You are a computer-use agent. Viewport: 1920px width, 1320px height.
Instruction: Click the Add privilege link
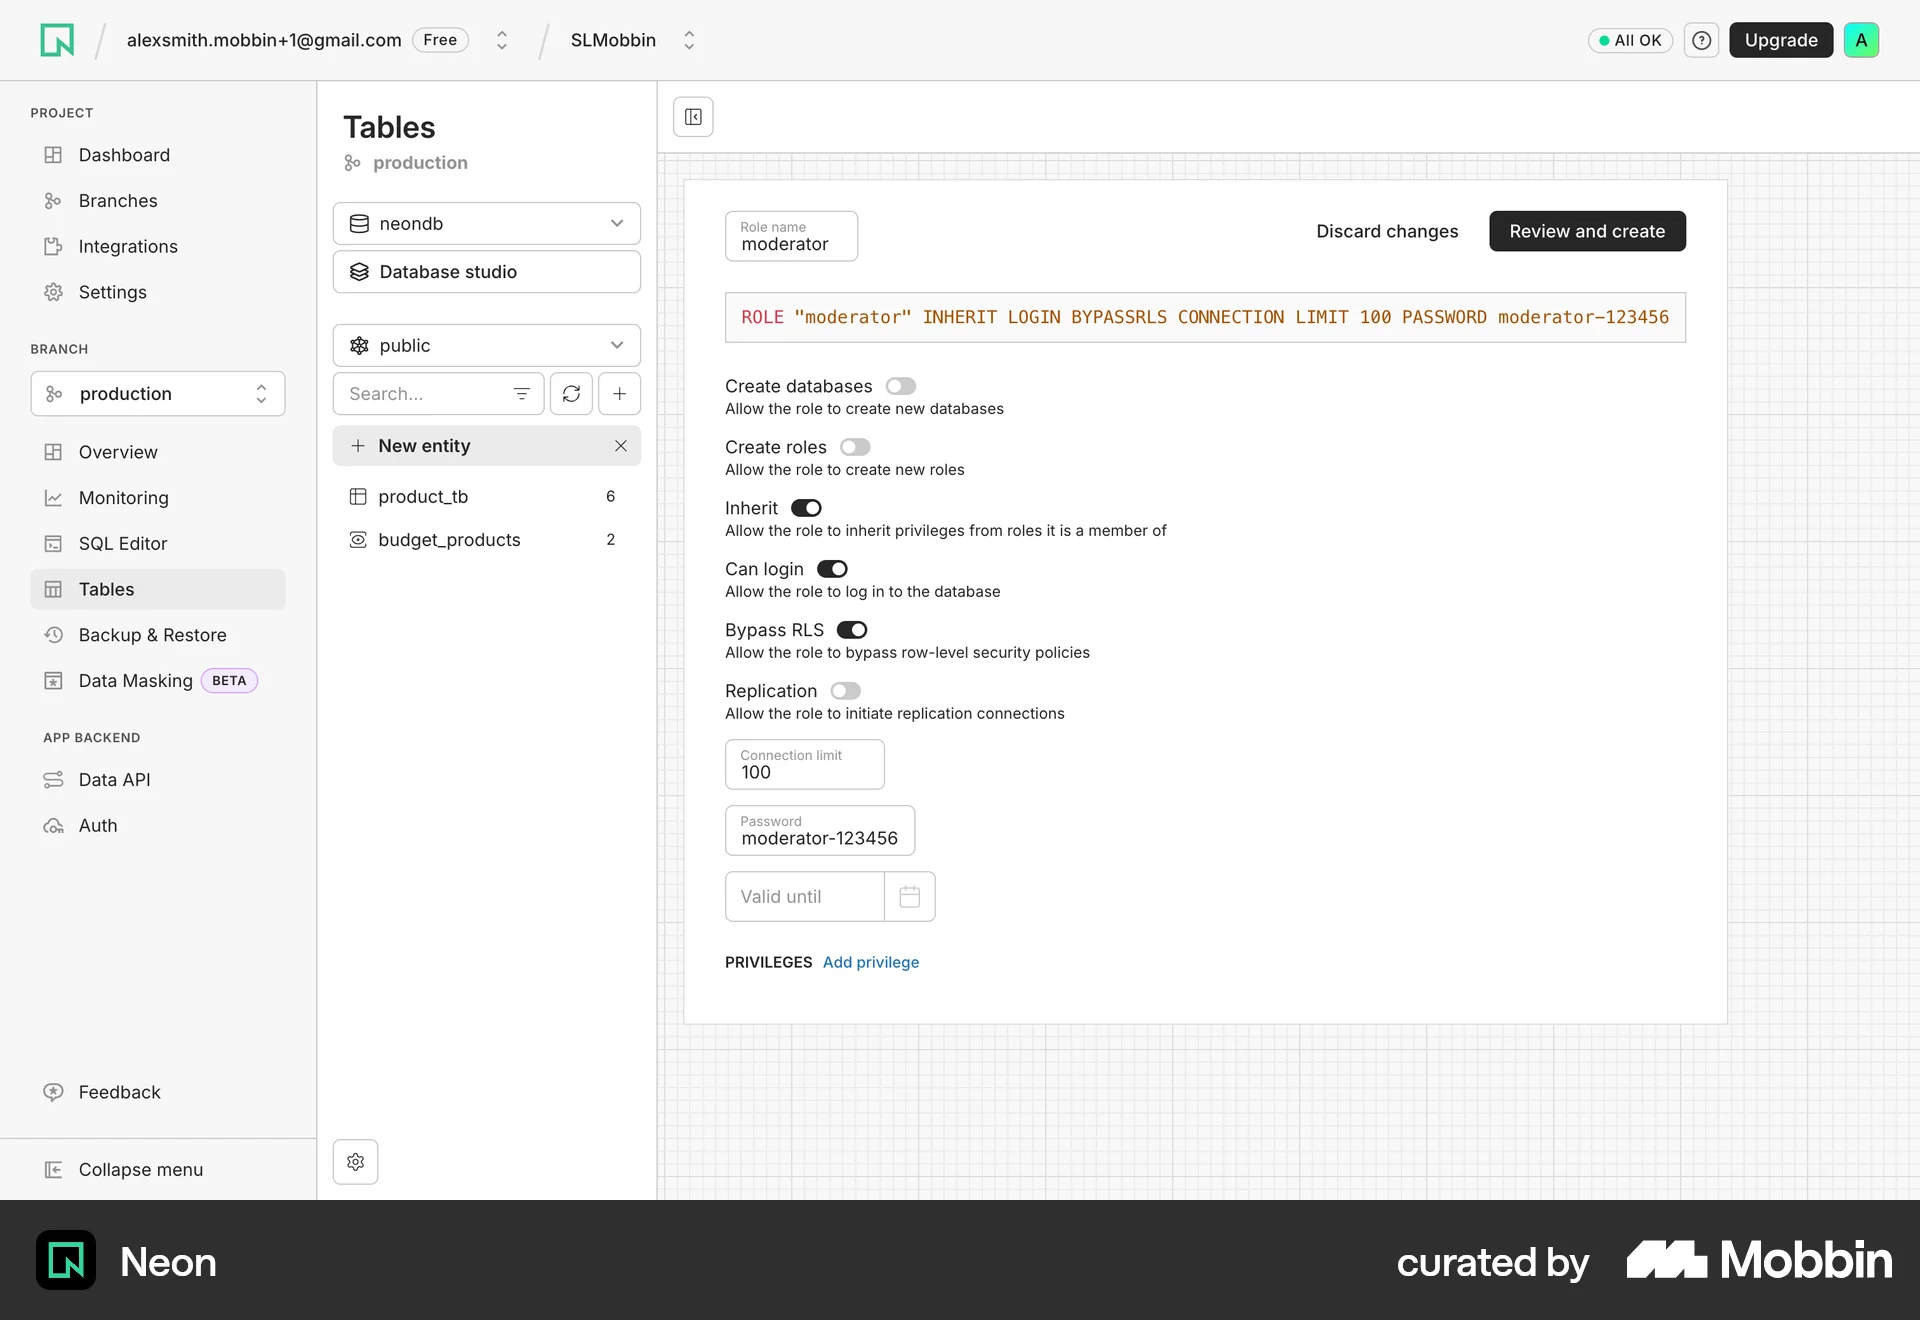coord(871,962)
